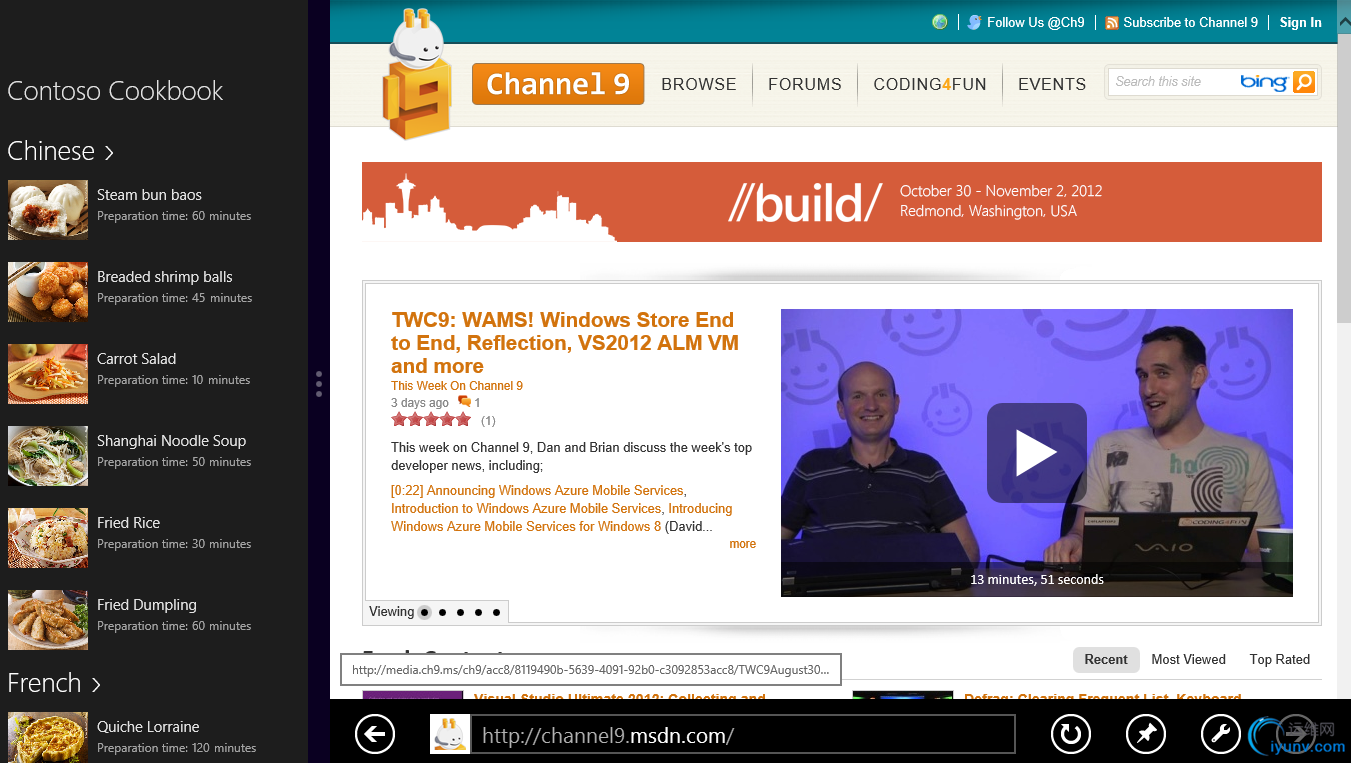The width and height of the screenshot is (1351, 763).
Task: Select the Fried Dumpling recipe title
Action: point(147,605)
